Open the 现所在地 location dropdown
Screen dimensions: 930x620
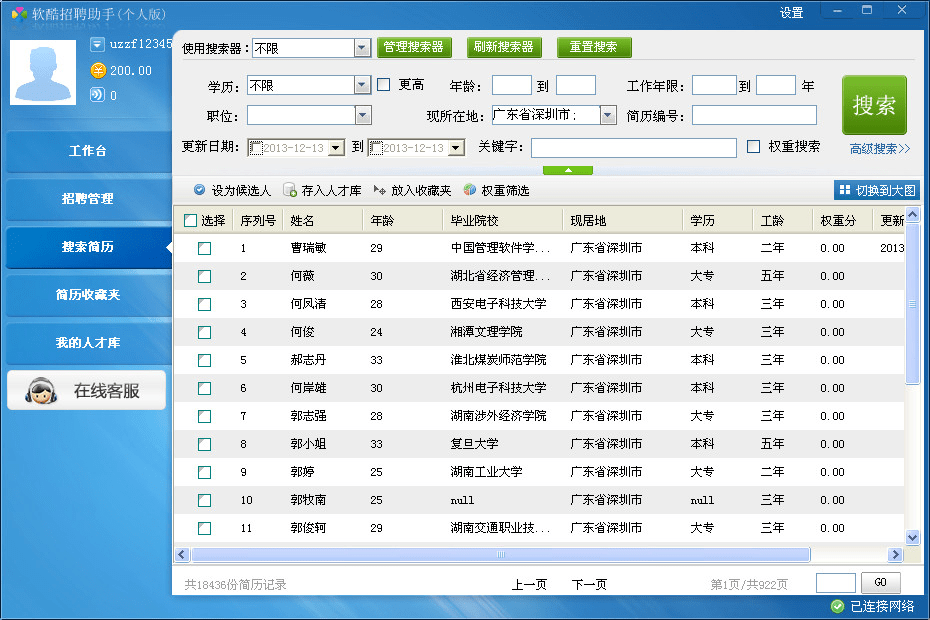point(608,116)
